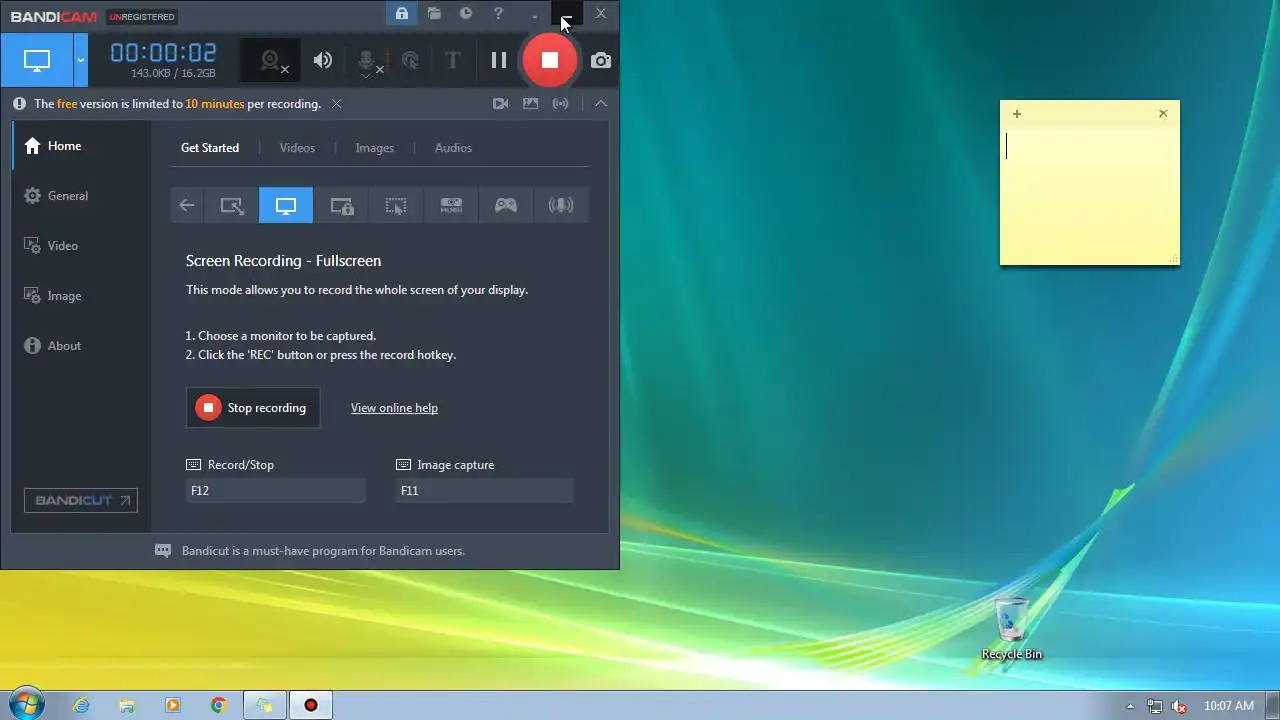Switch to the Get Started tab
The width and height of the screenshot is (1280, 720).
pyautogui.click(x=210, y=148)
